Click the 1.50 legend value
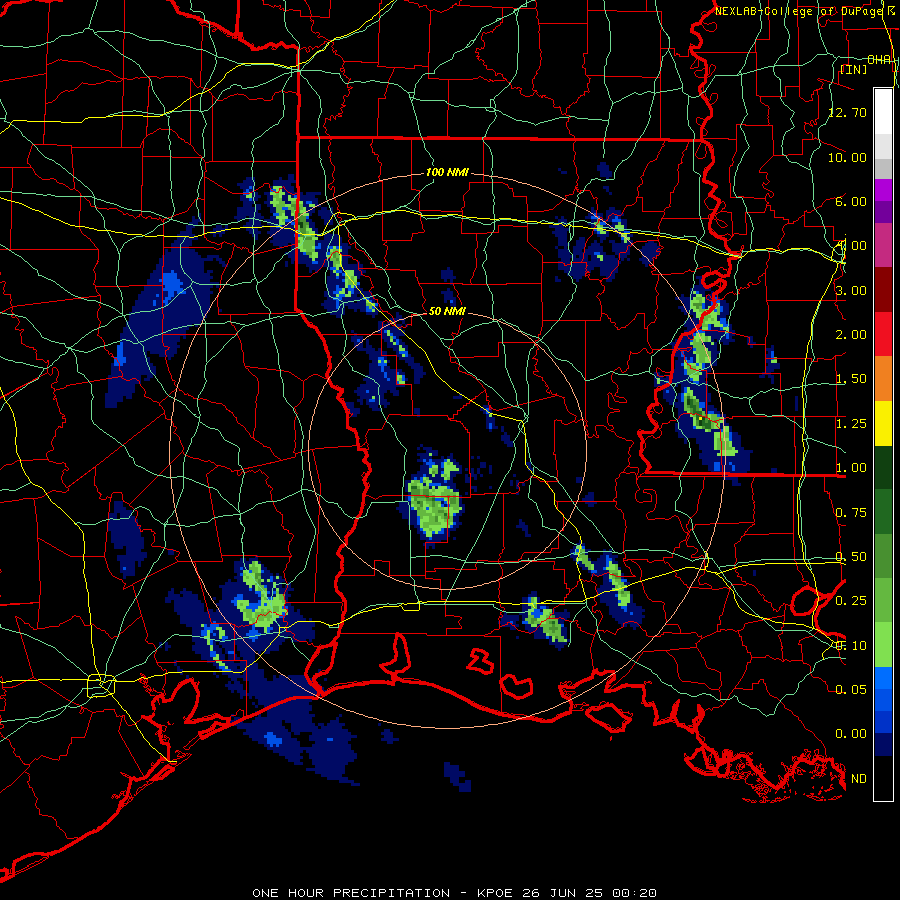Screen dimensions: 900x900 851,379
